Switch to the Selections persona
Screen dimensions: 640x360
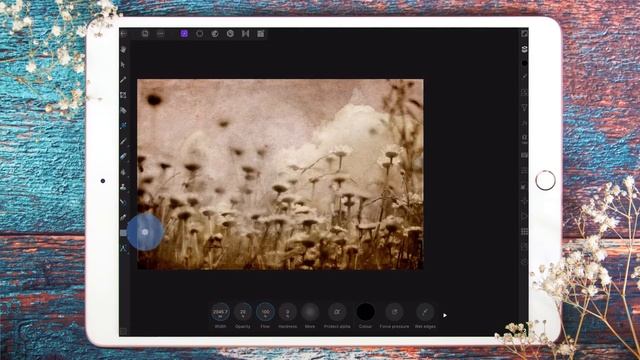pyautogui.click(x=200, y=33)
